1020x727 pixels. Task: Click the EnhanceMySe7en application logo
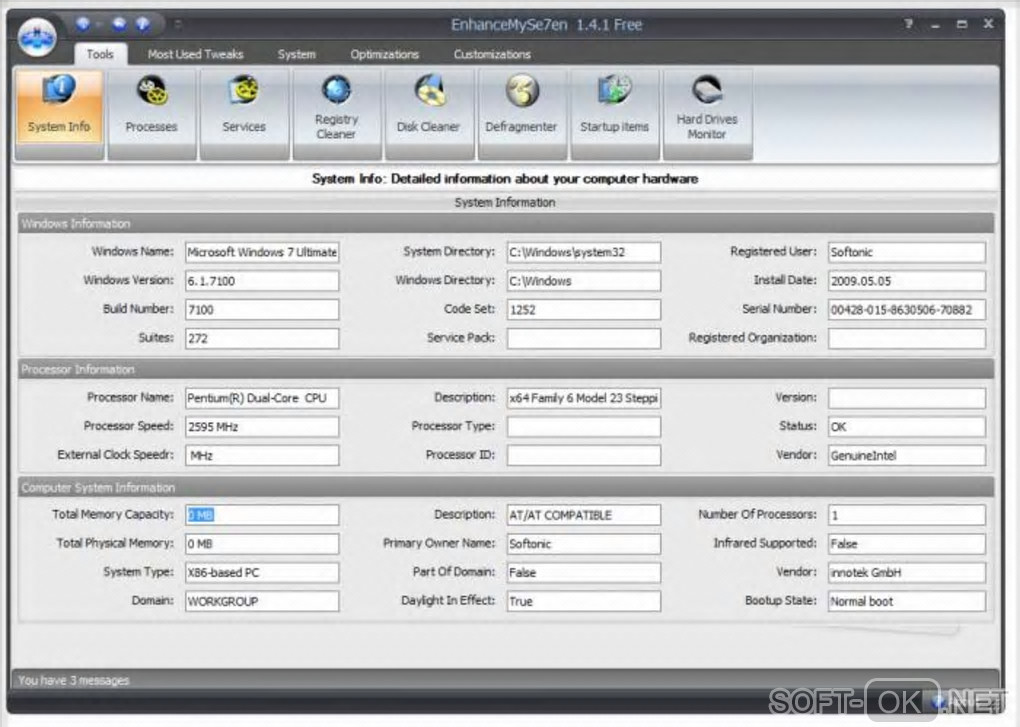37,36
